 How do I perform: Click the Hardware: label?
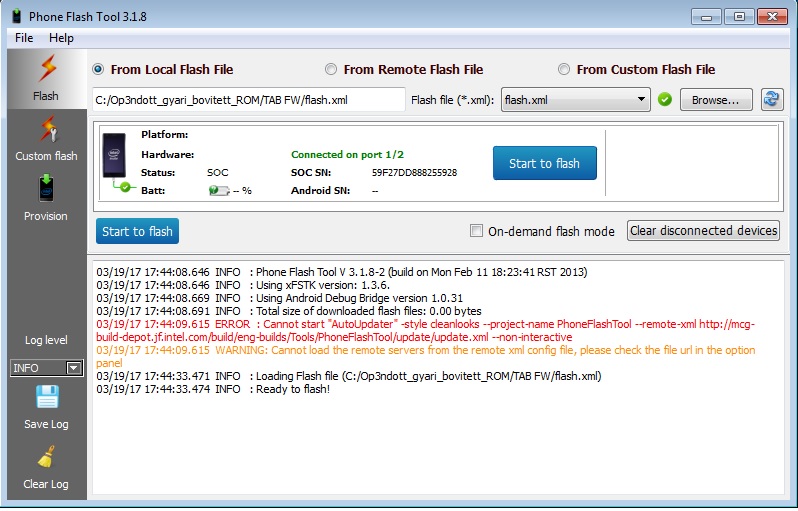(x=167, y=155)
